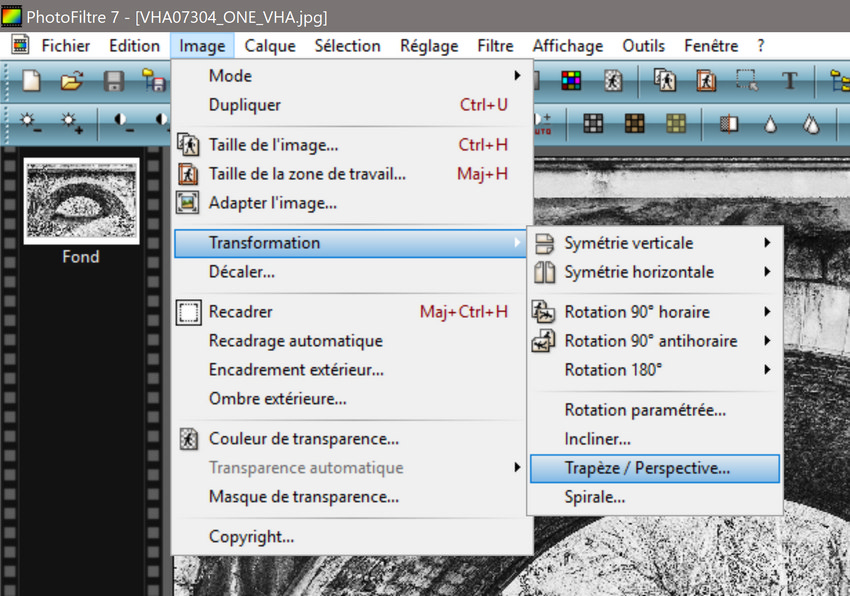
Task: Open the Fichier menu
Action: 66,46
